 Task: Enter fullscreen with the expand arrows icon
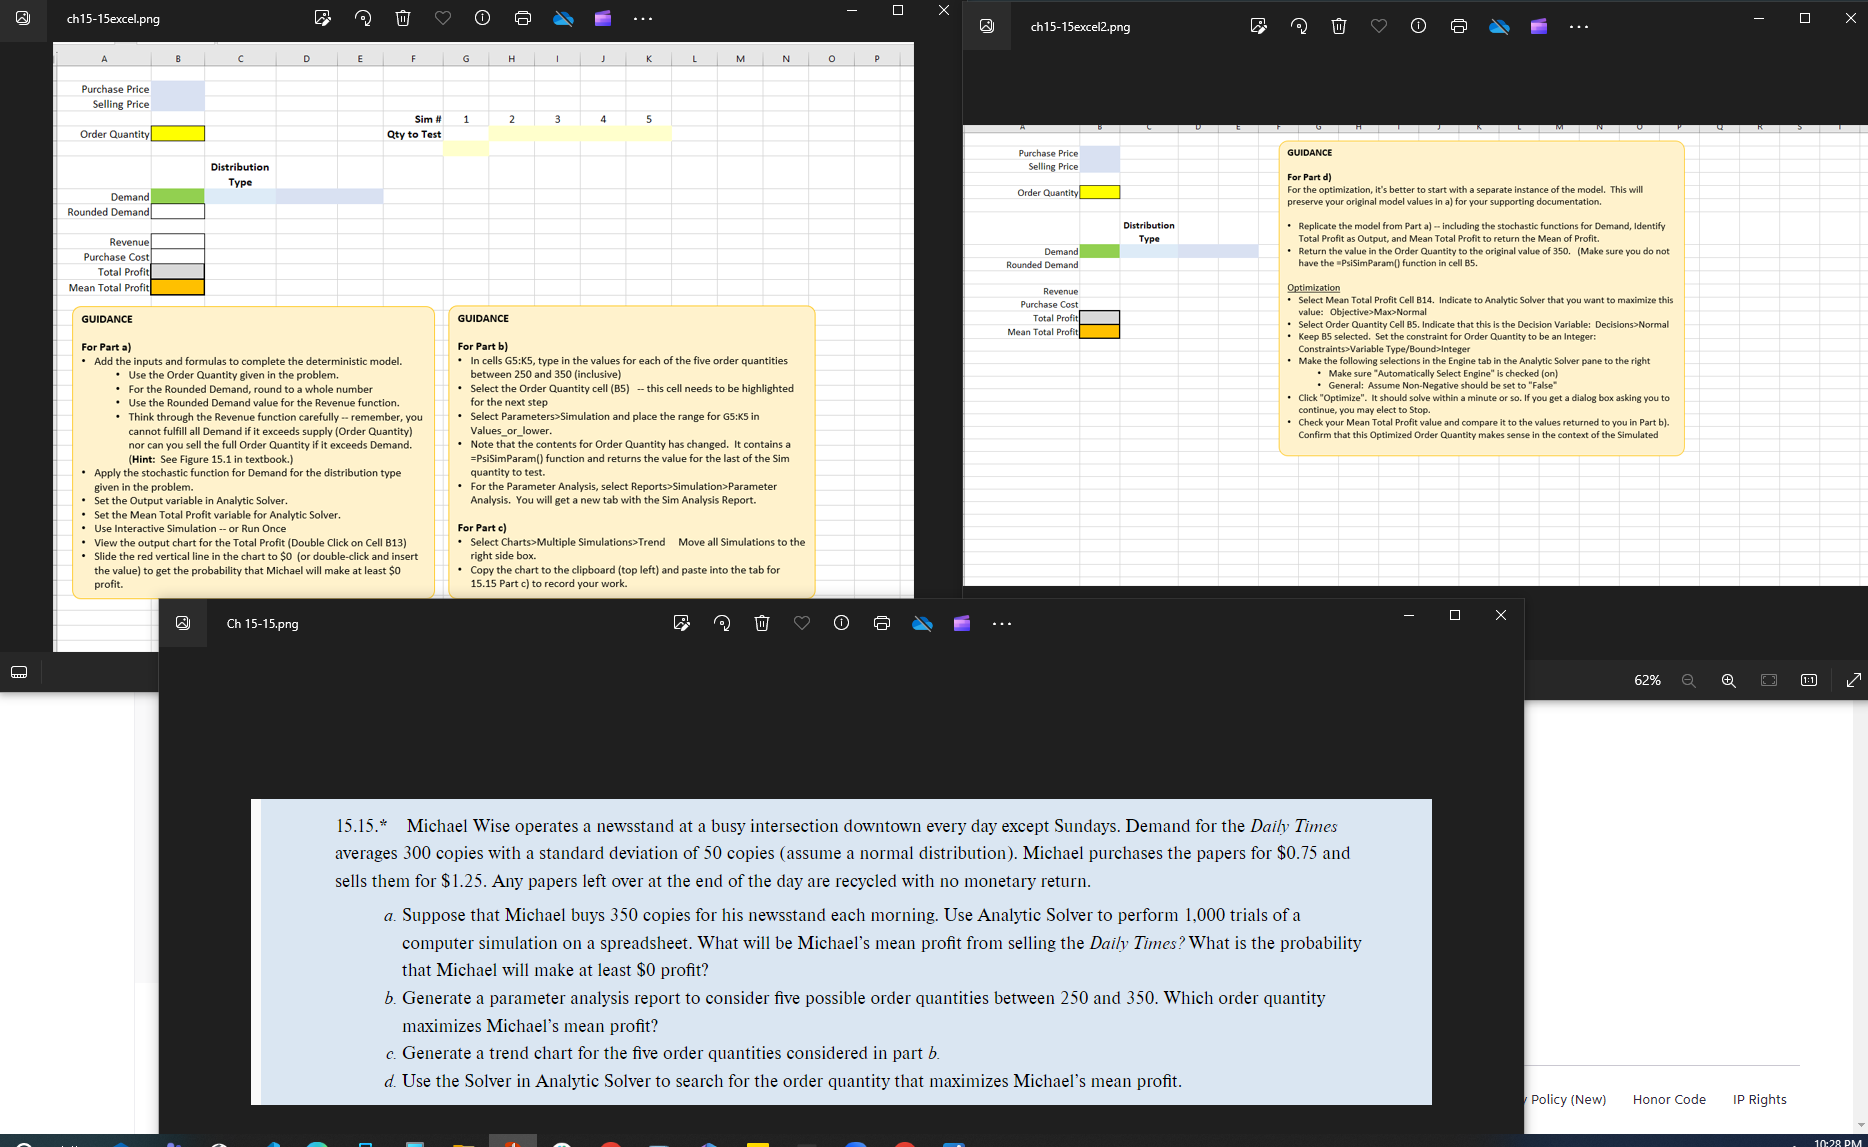pos(1853,680)
